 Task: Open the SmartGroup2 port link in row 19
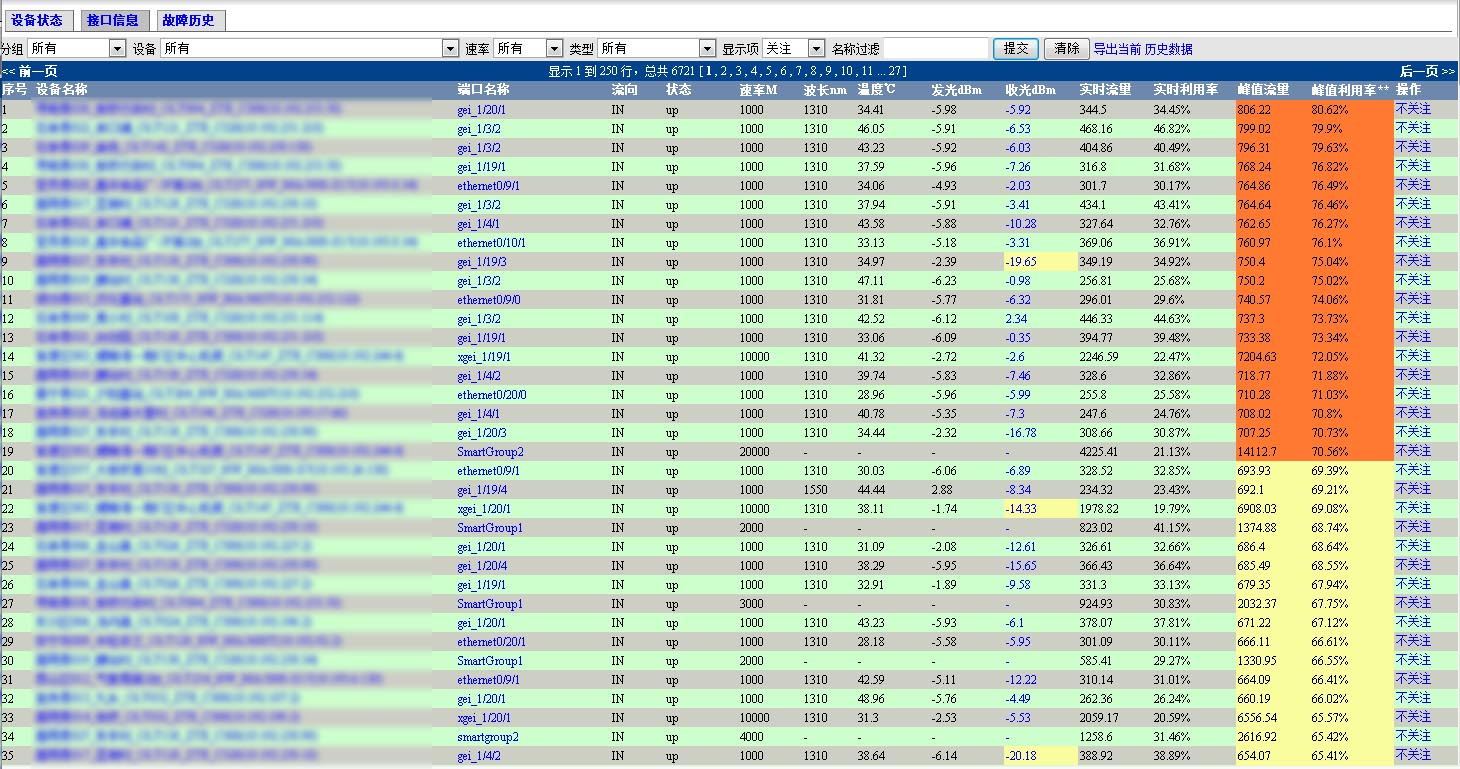coord(490,452)
